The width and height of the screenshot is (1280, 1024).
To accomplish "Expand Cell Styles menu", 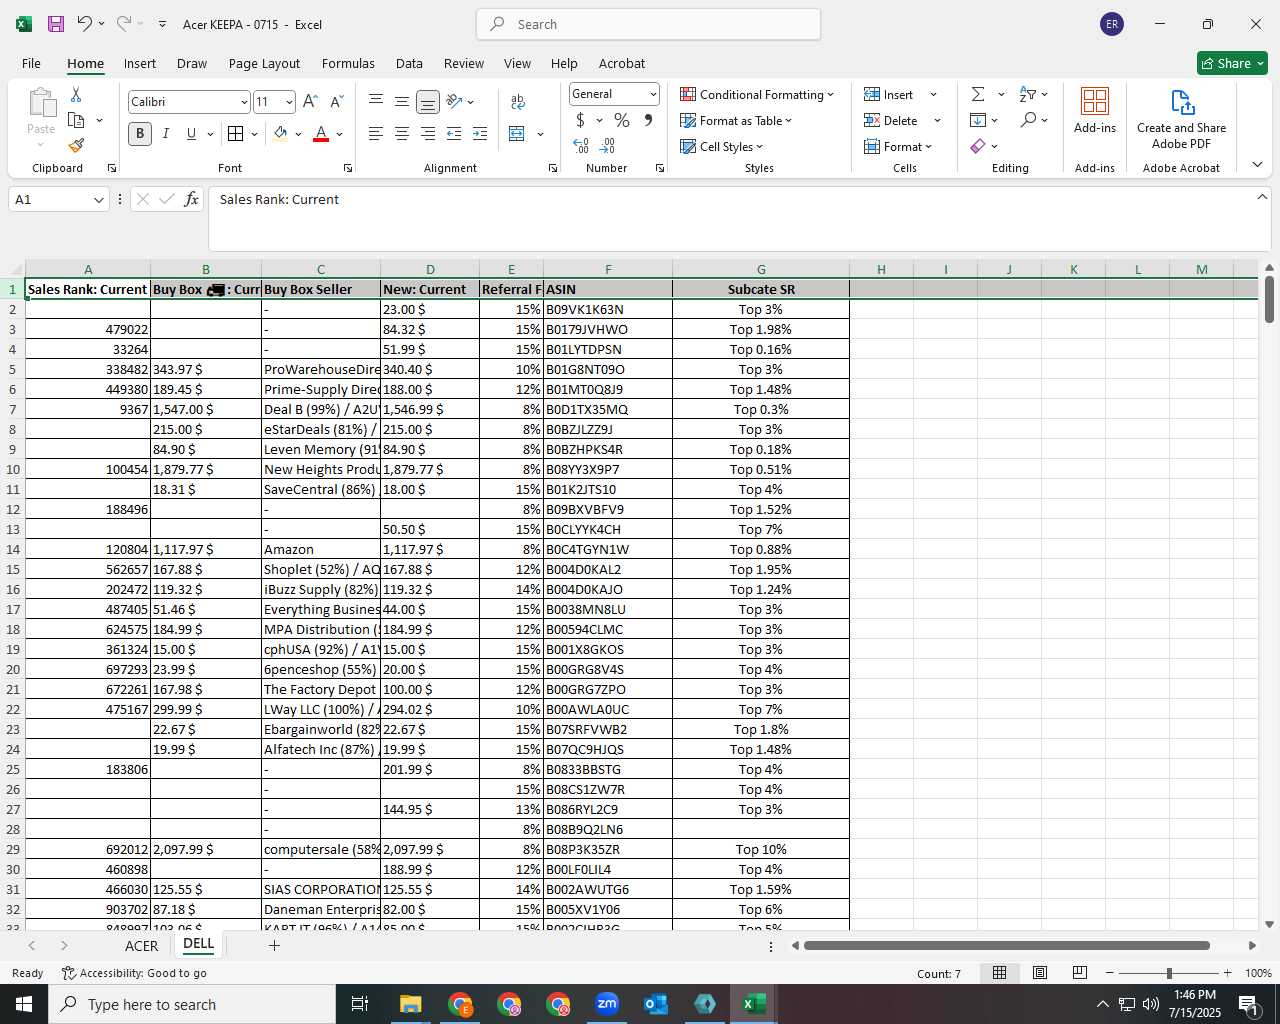I will pos(721,146).
